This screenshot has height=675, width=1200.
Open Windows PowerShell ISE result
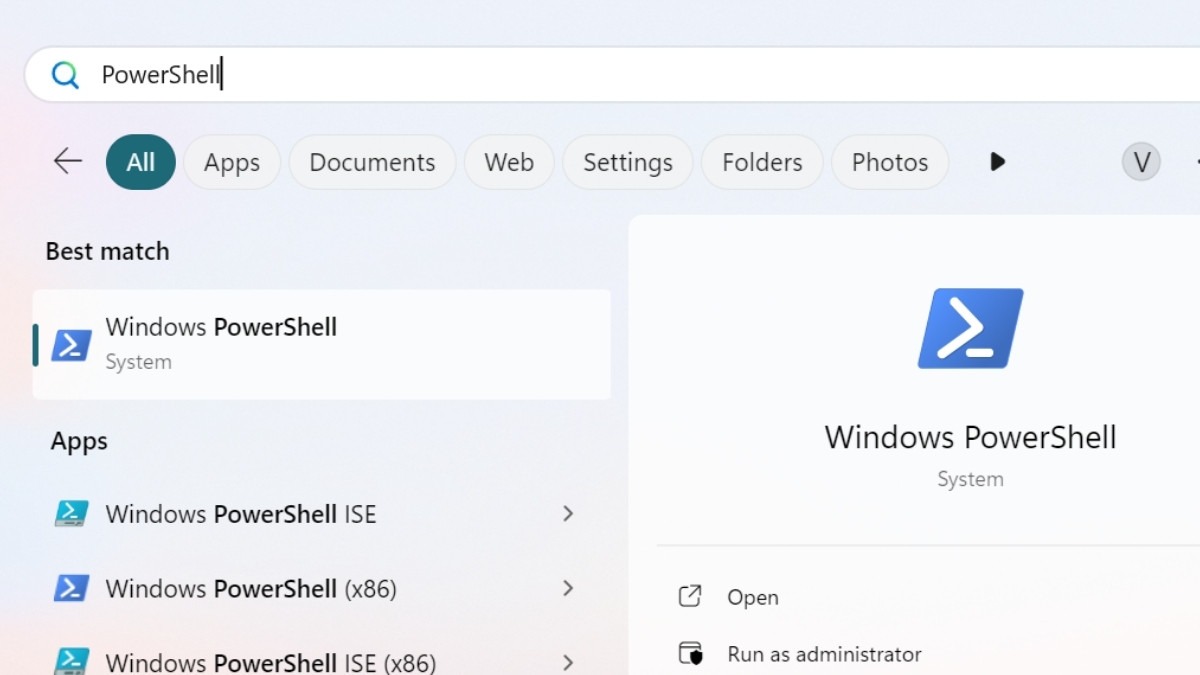[x=322, y=514]
